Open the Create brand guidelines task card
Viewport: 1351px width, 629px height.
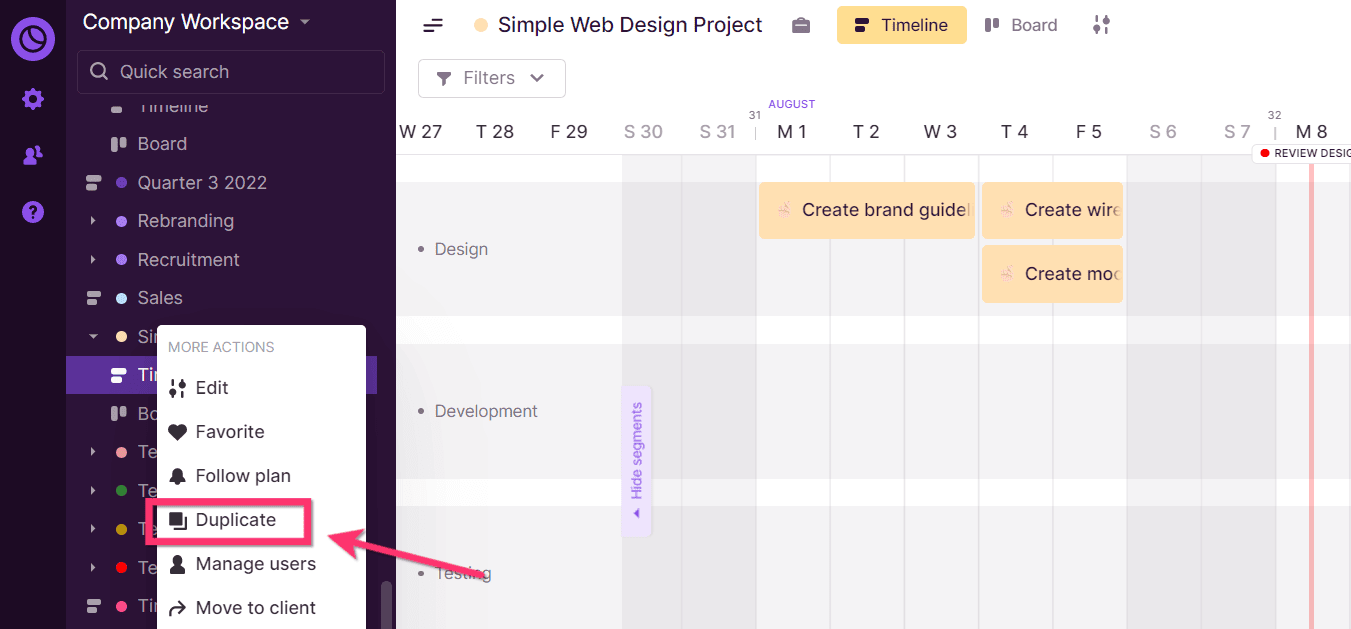pyautogui.click(x=866, y=210)
